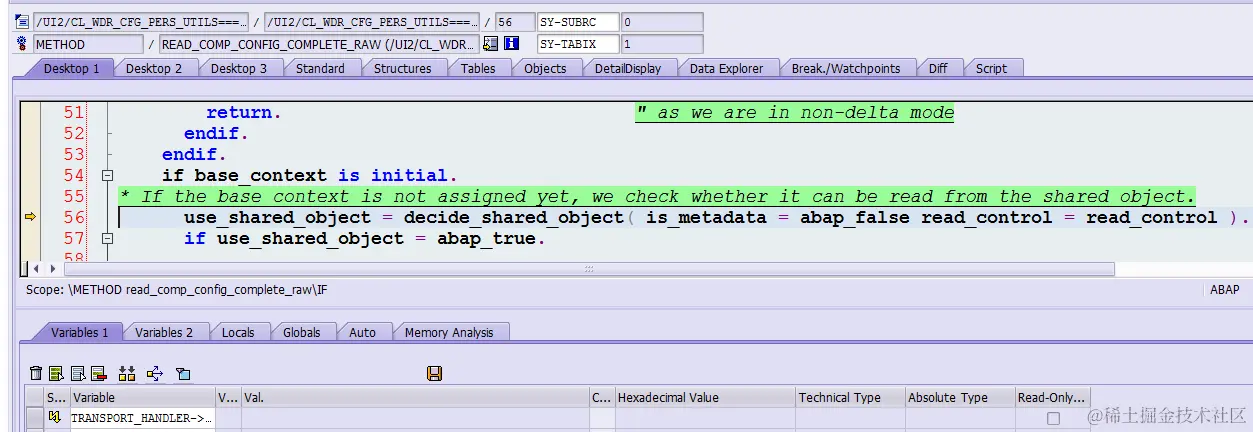
Task: Click the orange floppy disk save icon
Action: [x=434, y=373]
